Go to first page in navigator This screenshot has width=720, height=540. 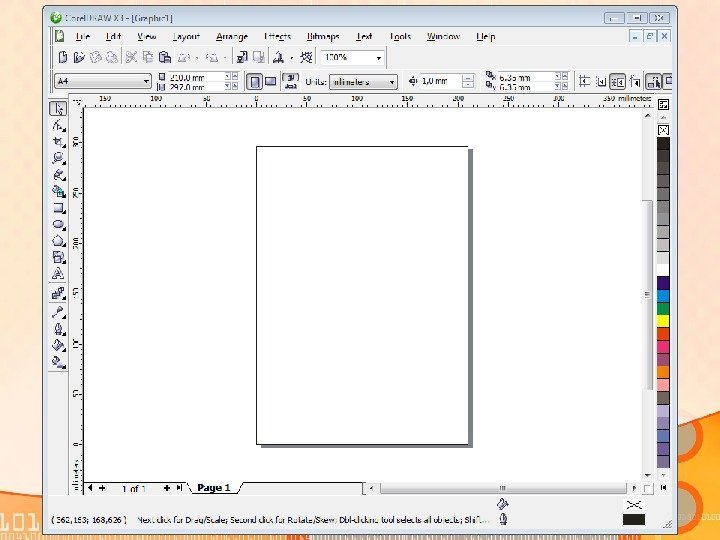click(90, 488)
